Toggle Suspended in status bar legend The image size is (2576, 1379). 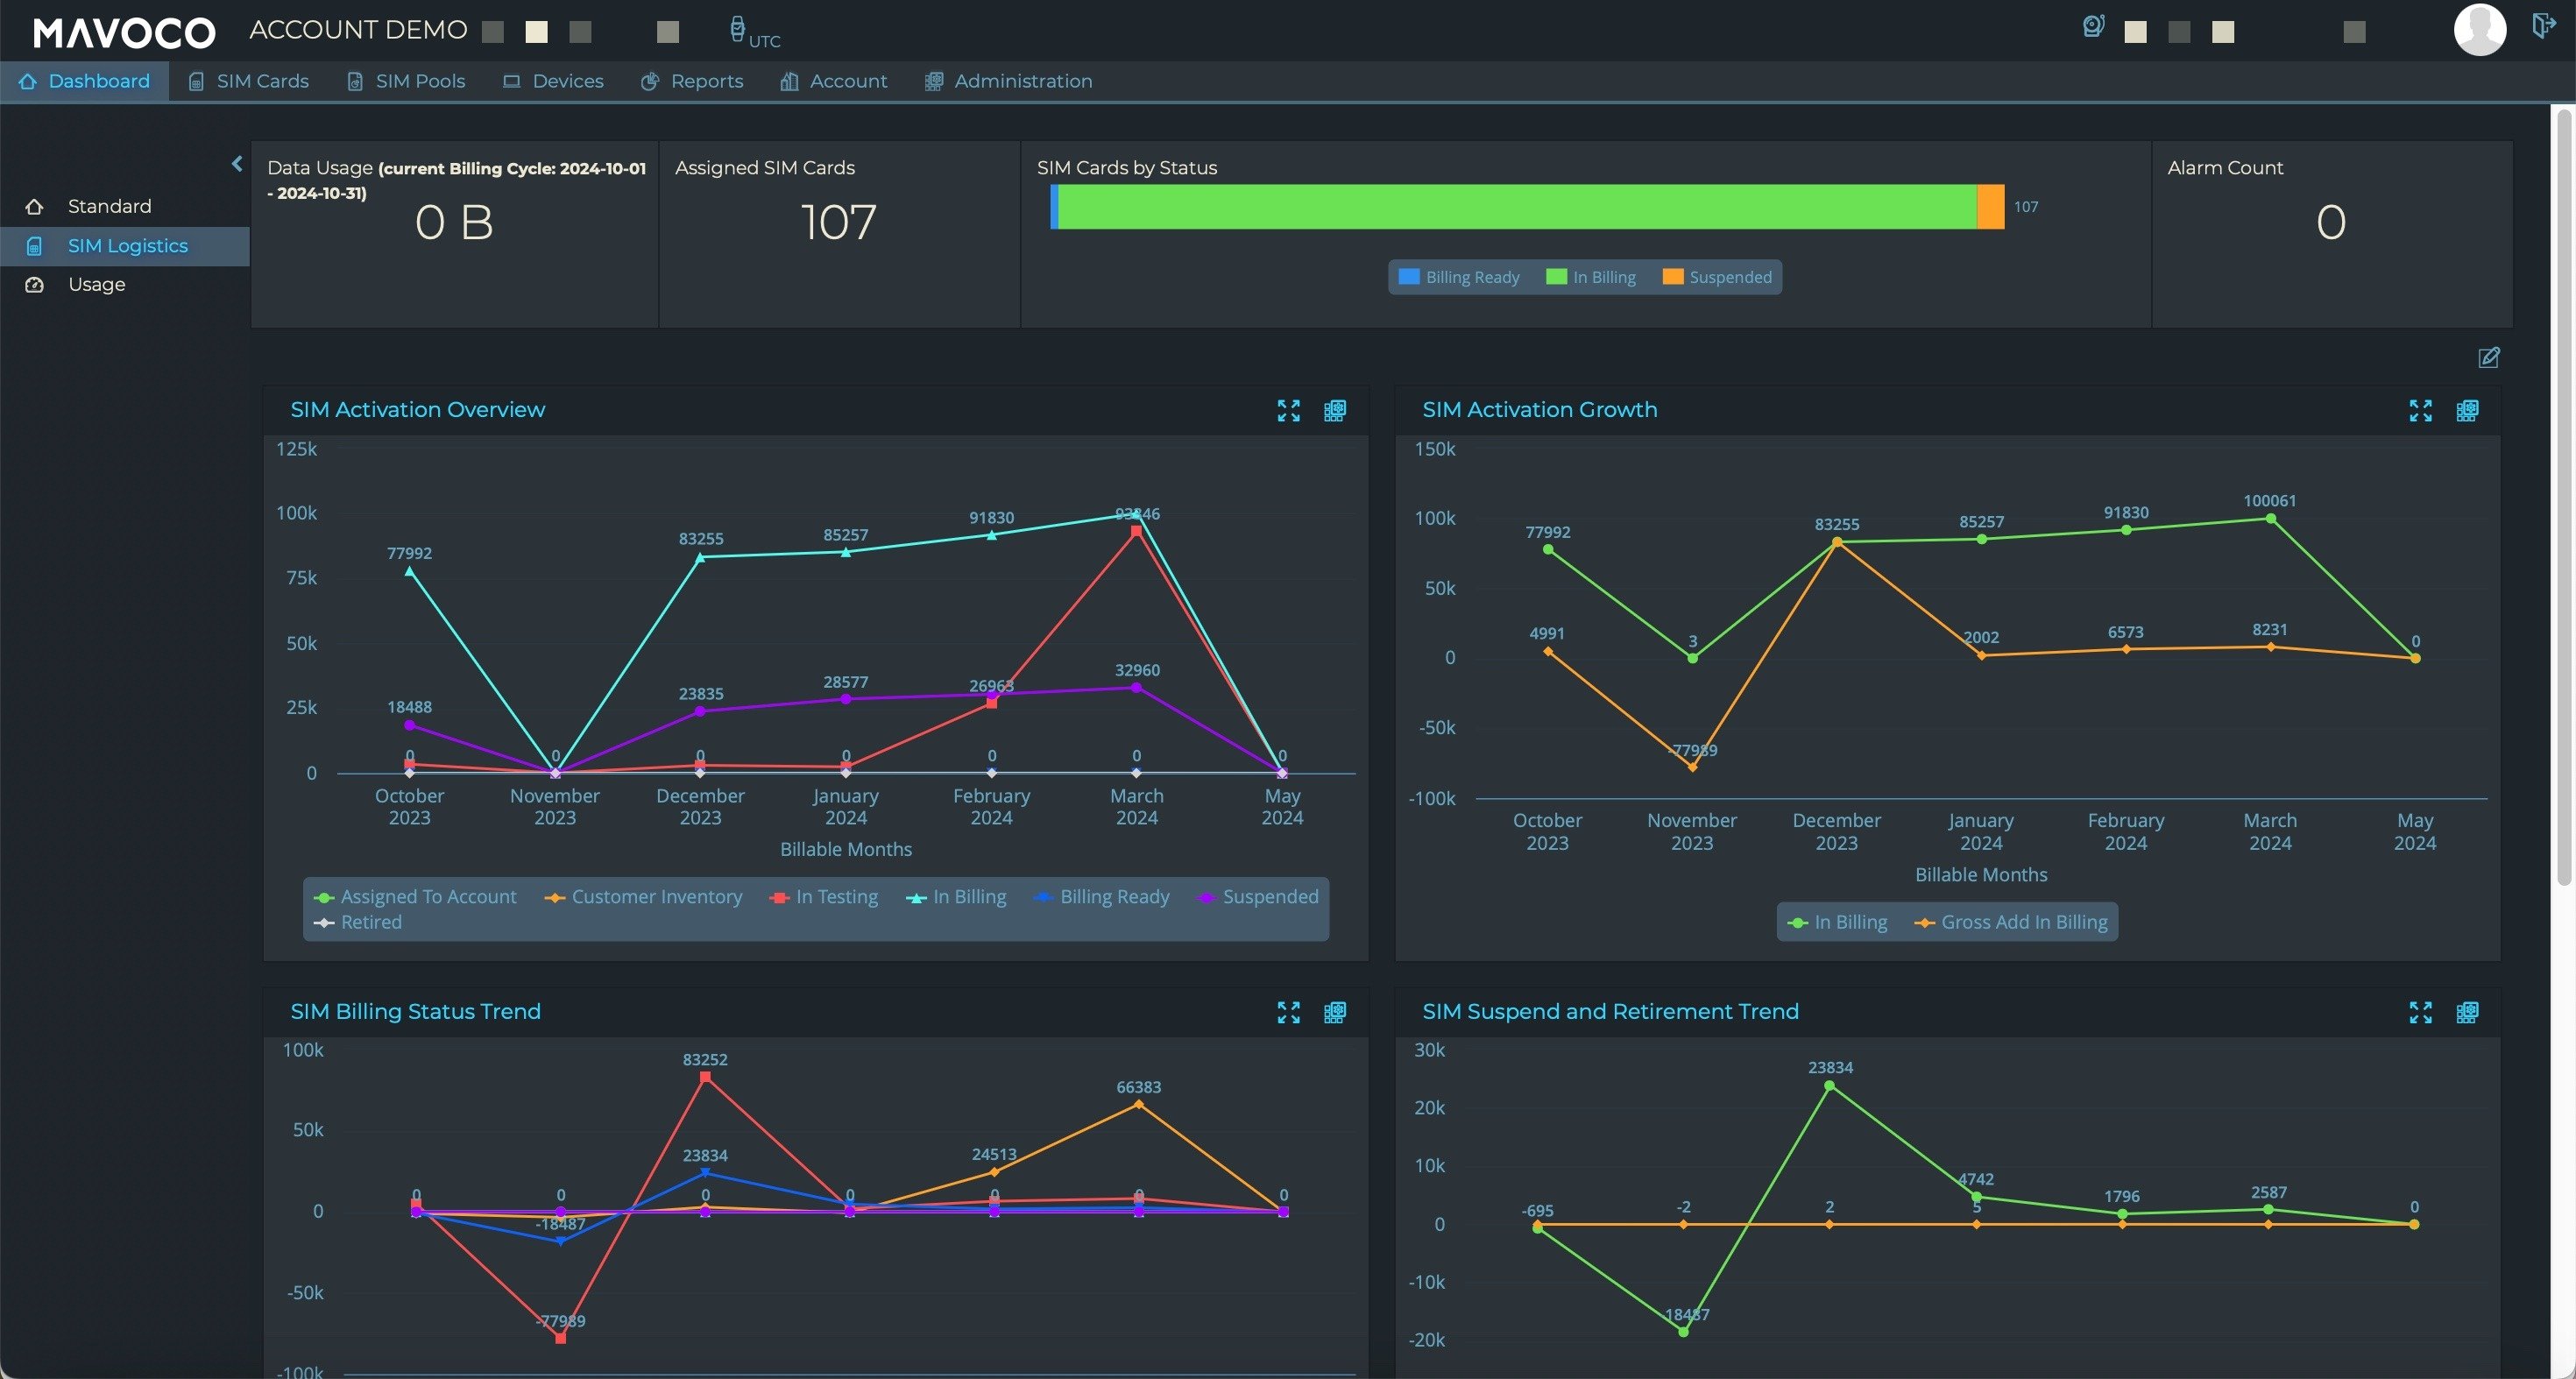1717,277
